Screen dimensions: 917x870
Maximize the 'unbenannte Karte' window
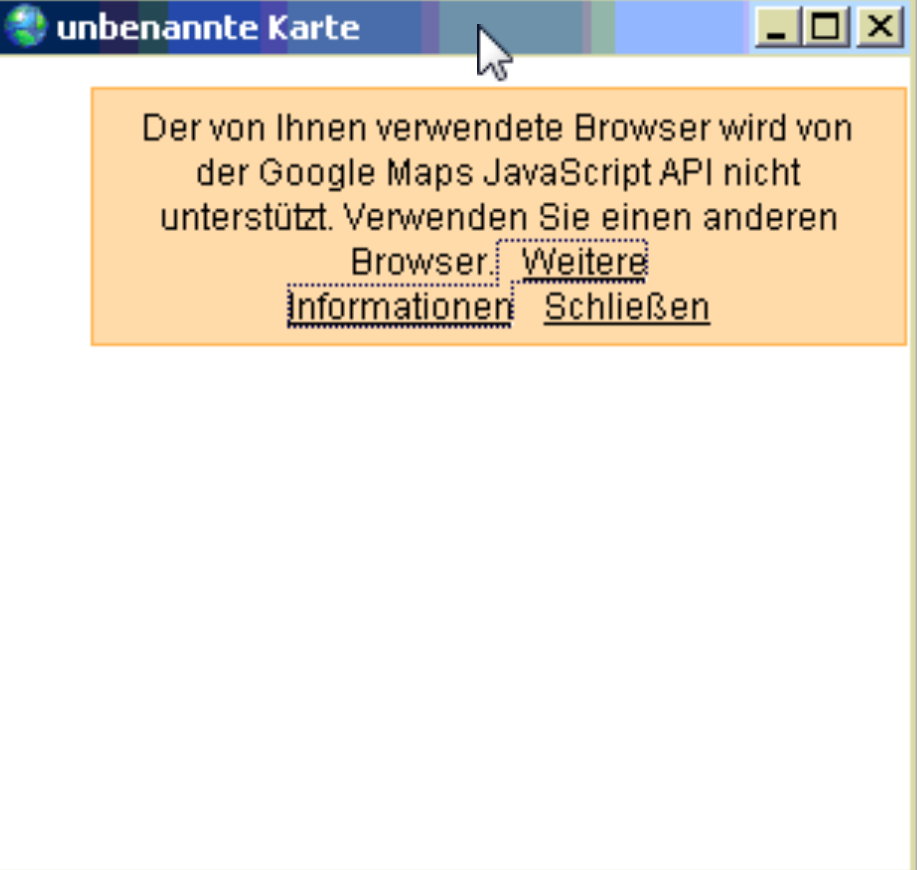tap(826, 26)
